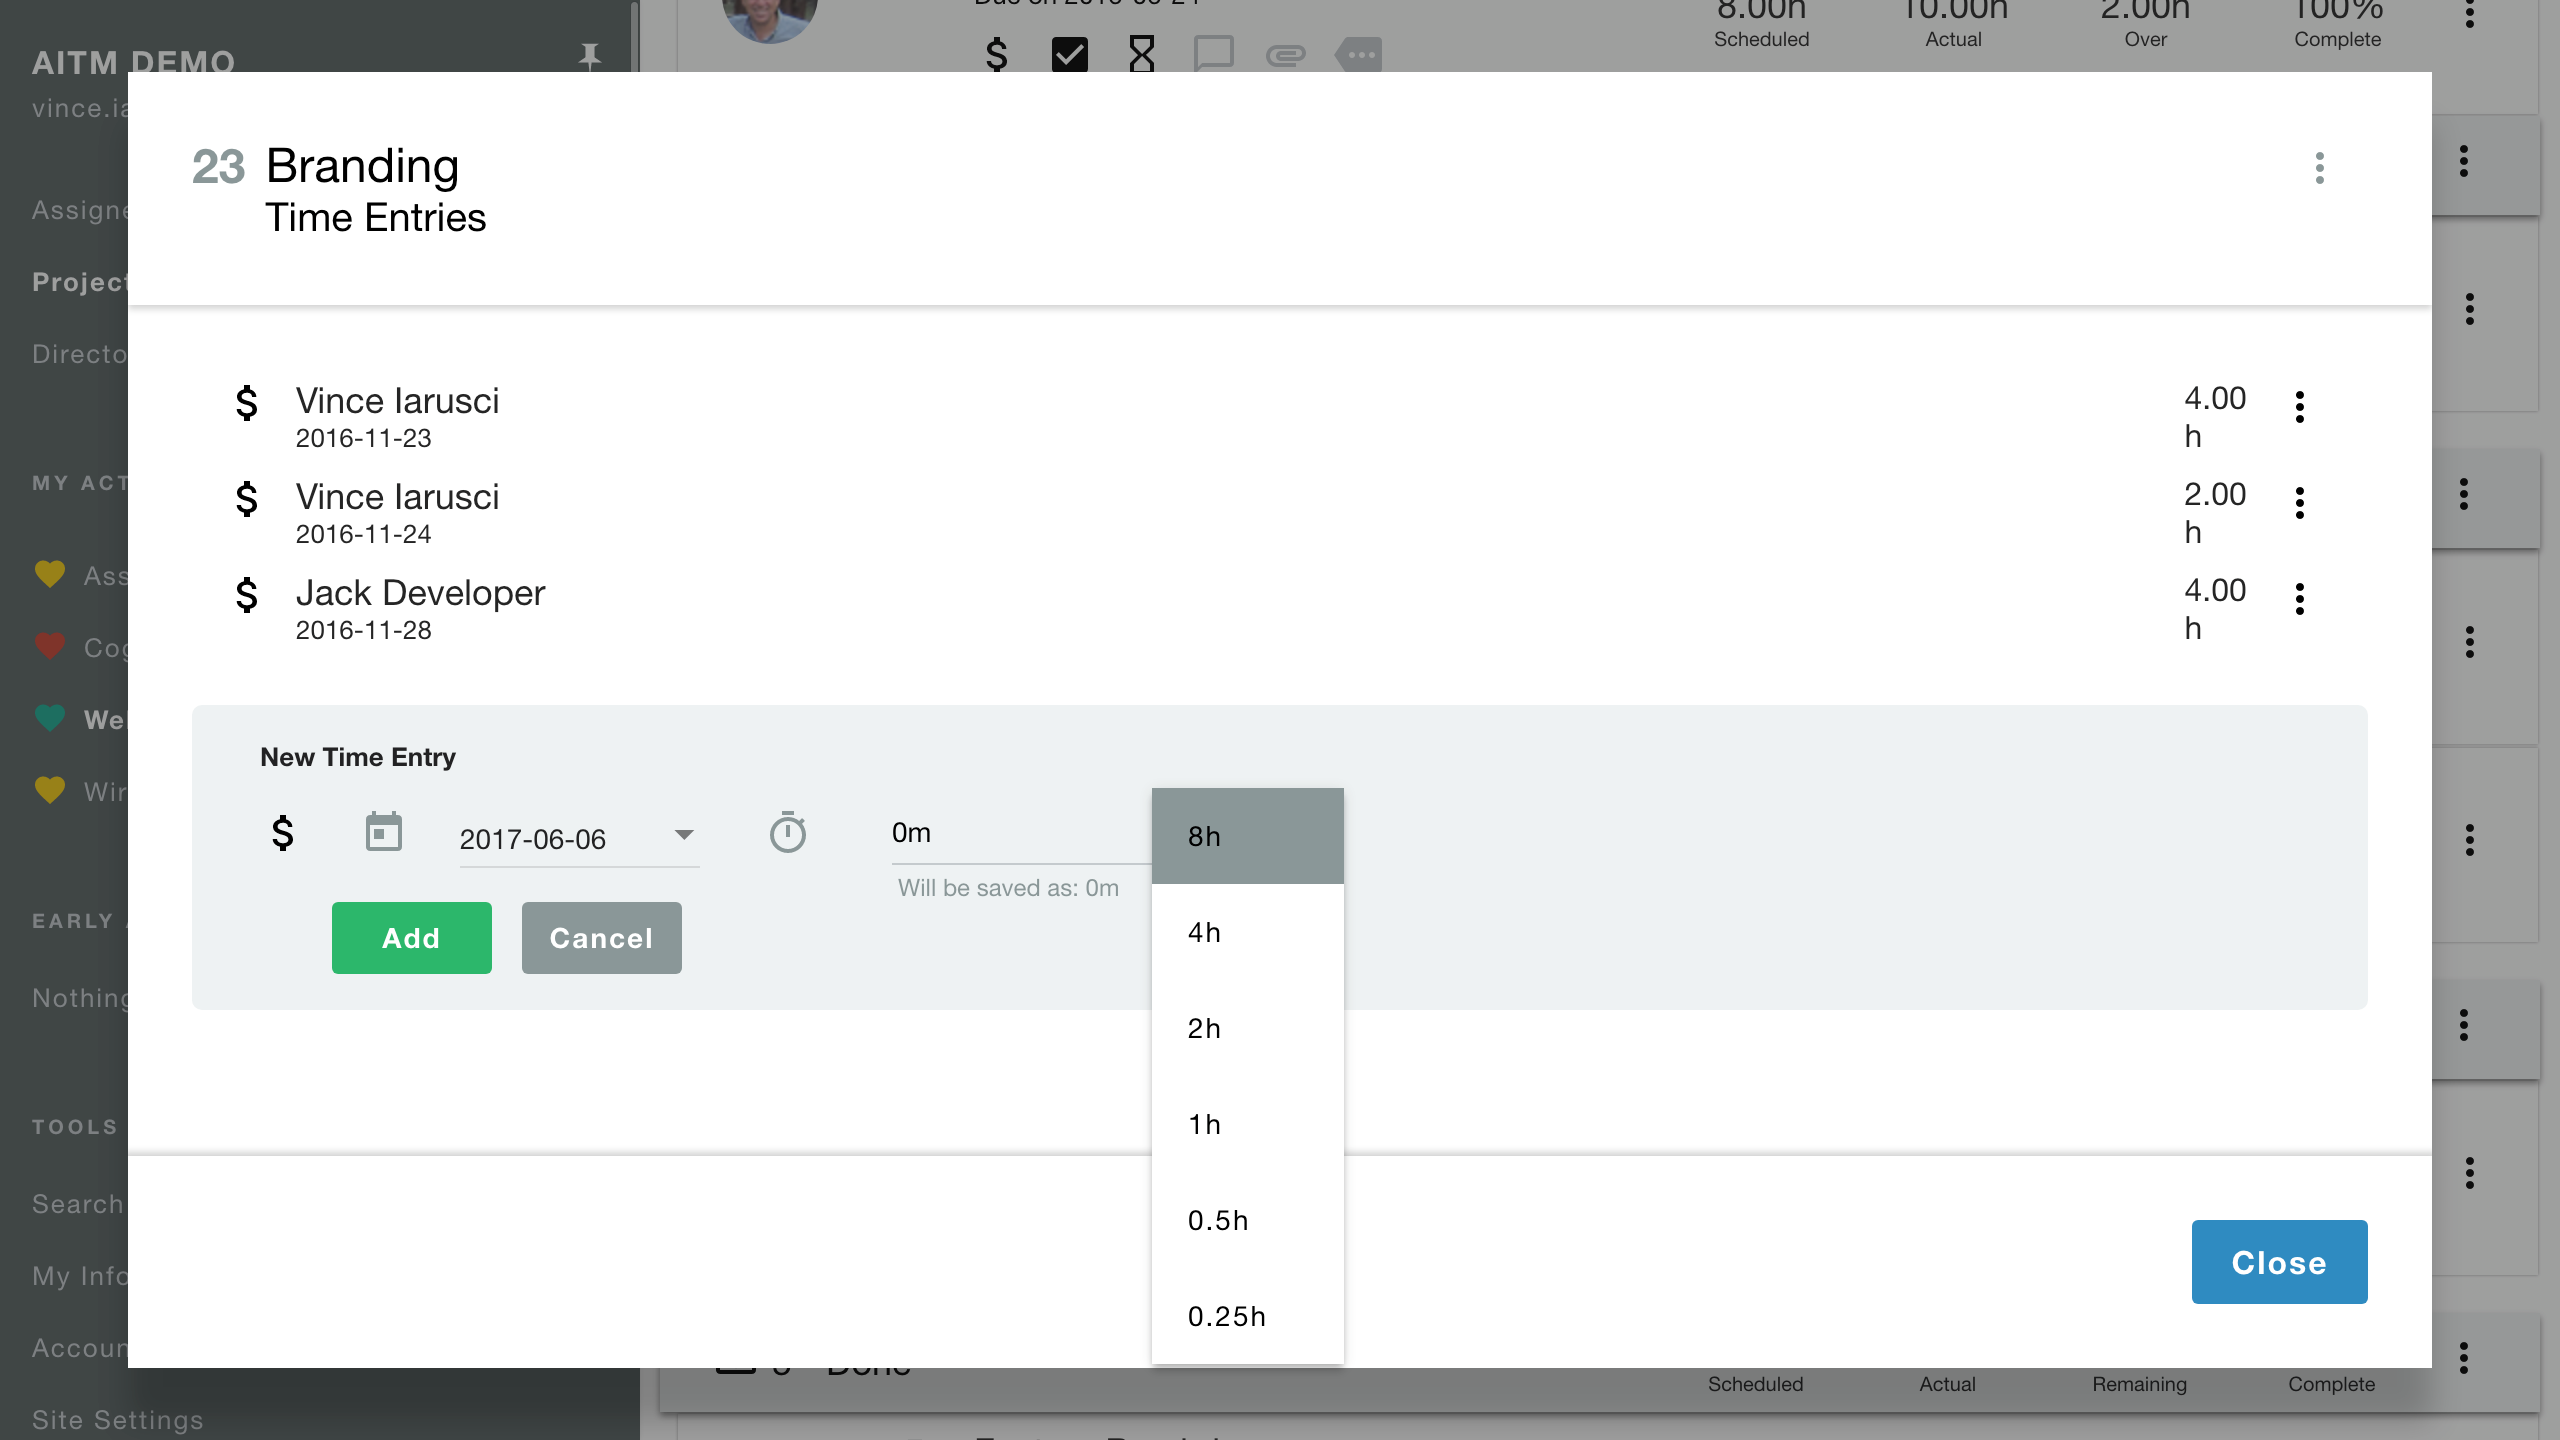Viewport: 2560px width, 1440px height.
Task: Select 2h from the duration list
Action: [x=1247, y=1028]
